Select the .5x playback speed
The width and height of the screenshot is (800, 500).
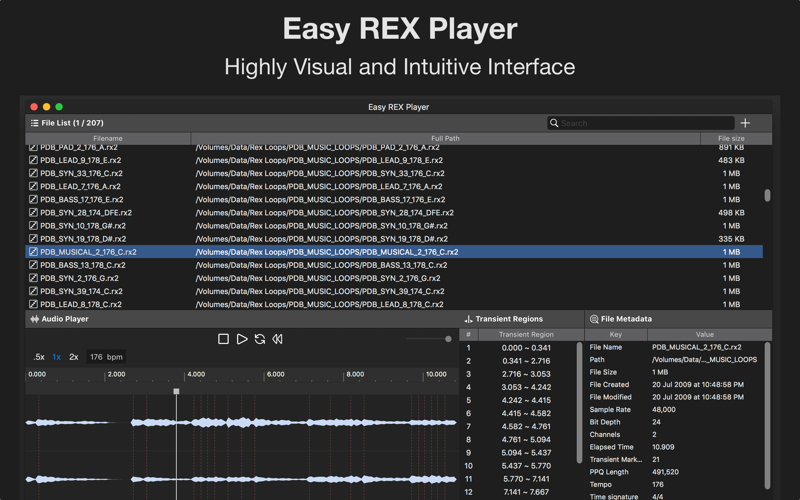39,357
